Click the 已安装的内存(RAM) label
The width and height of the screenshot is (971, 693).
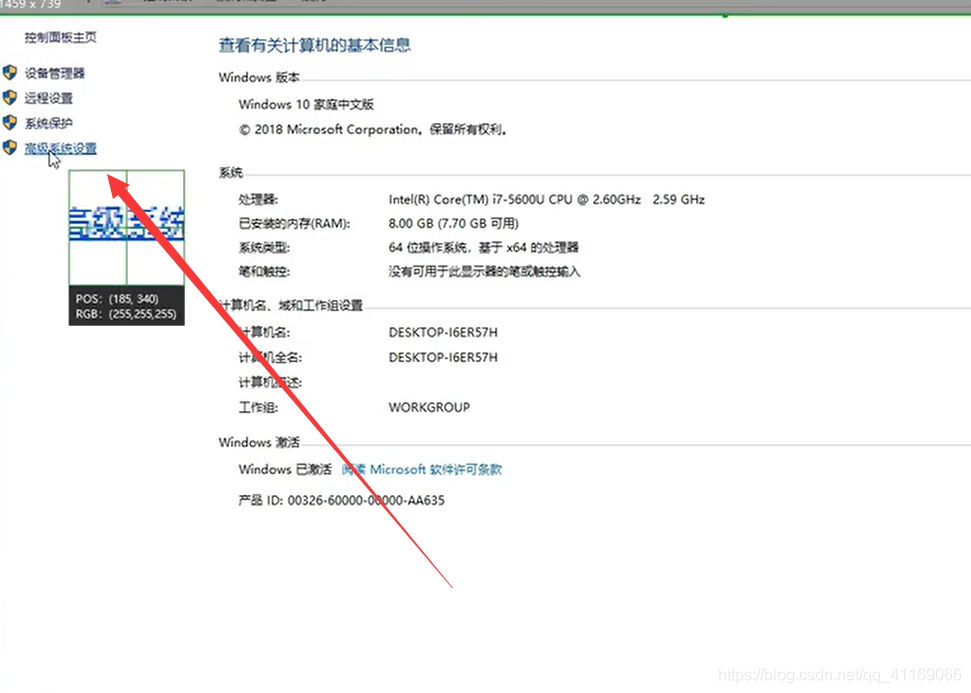point(294,224)
